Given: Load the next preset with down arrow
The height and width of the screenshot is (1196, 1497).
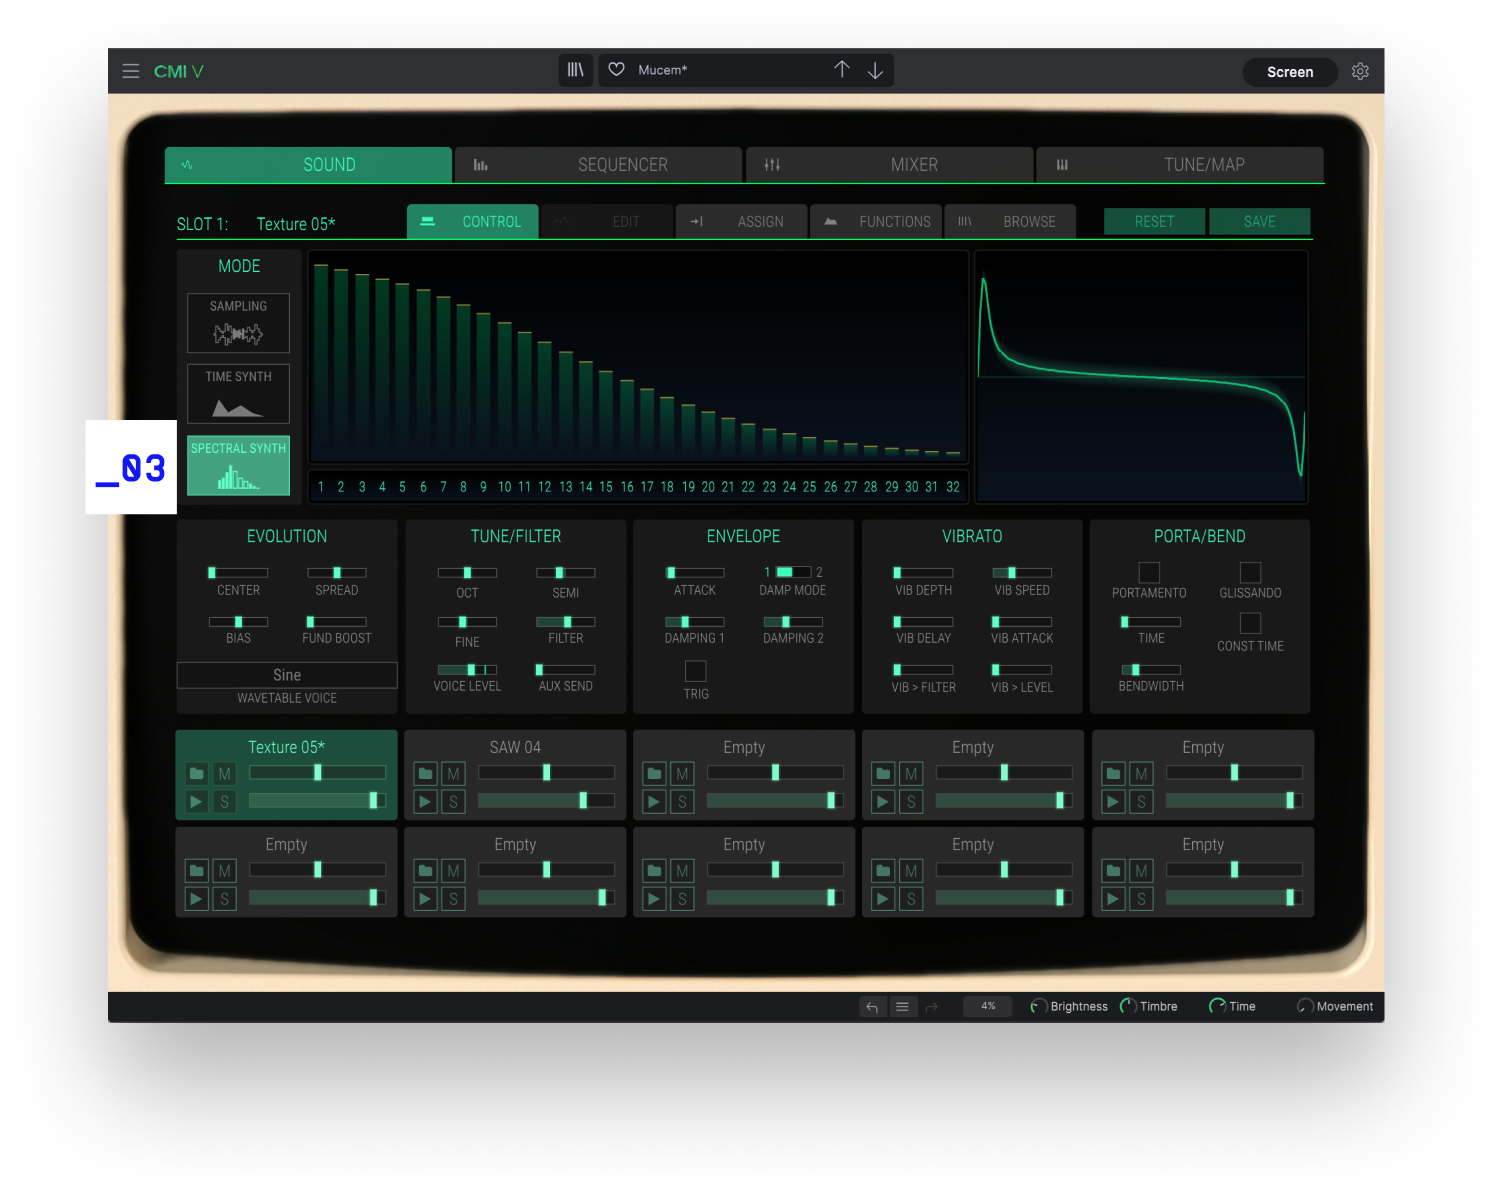Looking at the screenshot, I should [875, 70].
